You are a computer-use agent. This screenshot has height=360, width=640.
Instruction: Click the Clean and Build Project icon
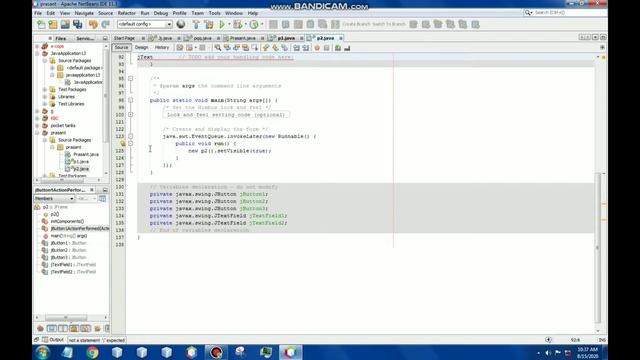click(x=209, y=24)
